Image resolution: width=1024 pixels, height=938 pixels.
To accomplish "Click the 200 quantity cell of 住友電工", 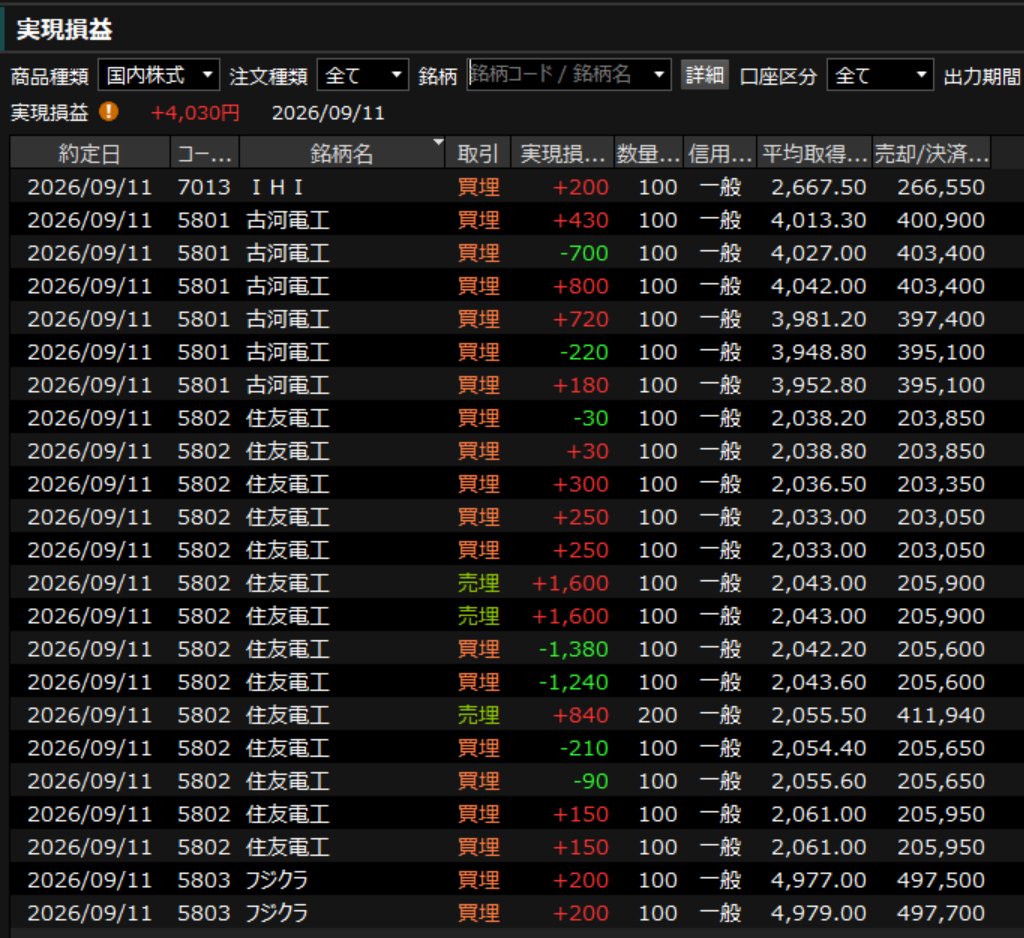I will 658,715.
